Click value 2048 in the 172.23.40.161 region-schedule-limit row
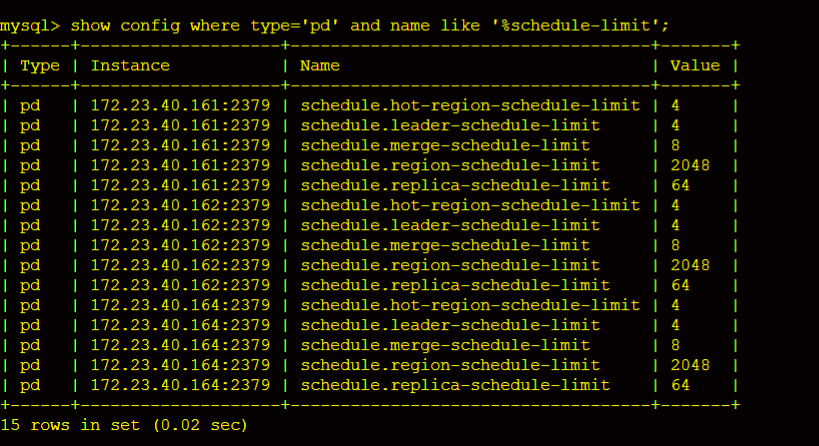Image resolution: width=819 pixels, height=446 pixels. click(690, 165)
